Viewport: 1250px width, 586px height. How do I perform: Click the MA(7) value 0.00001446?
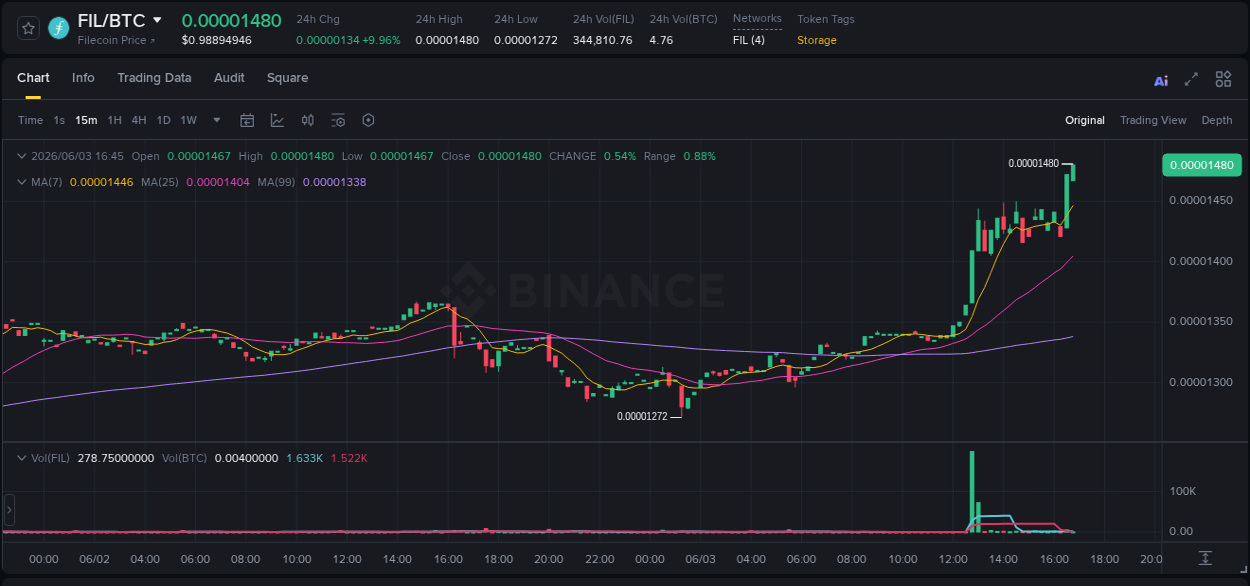tap(102, 182)
